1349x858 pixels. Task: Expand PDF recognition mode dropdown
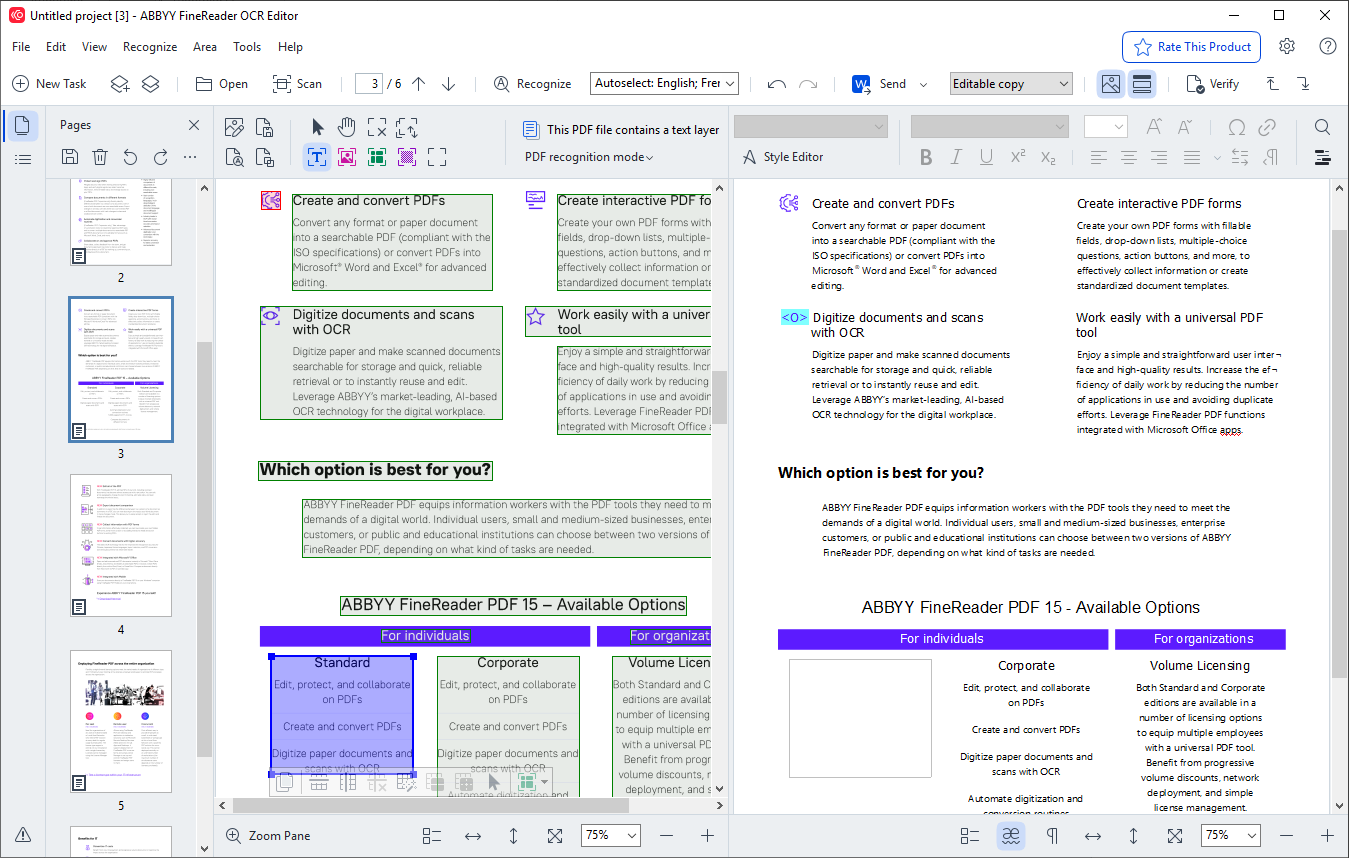point(589,157)
